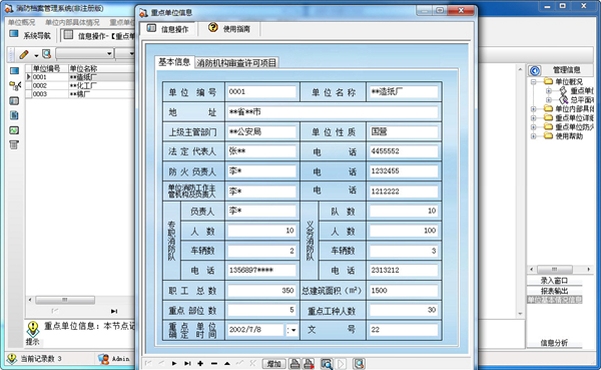
Task: Switch to the 基本信息 tab
Action: click(174, 62)
